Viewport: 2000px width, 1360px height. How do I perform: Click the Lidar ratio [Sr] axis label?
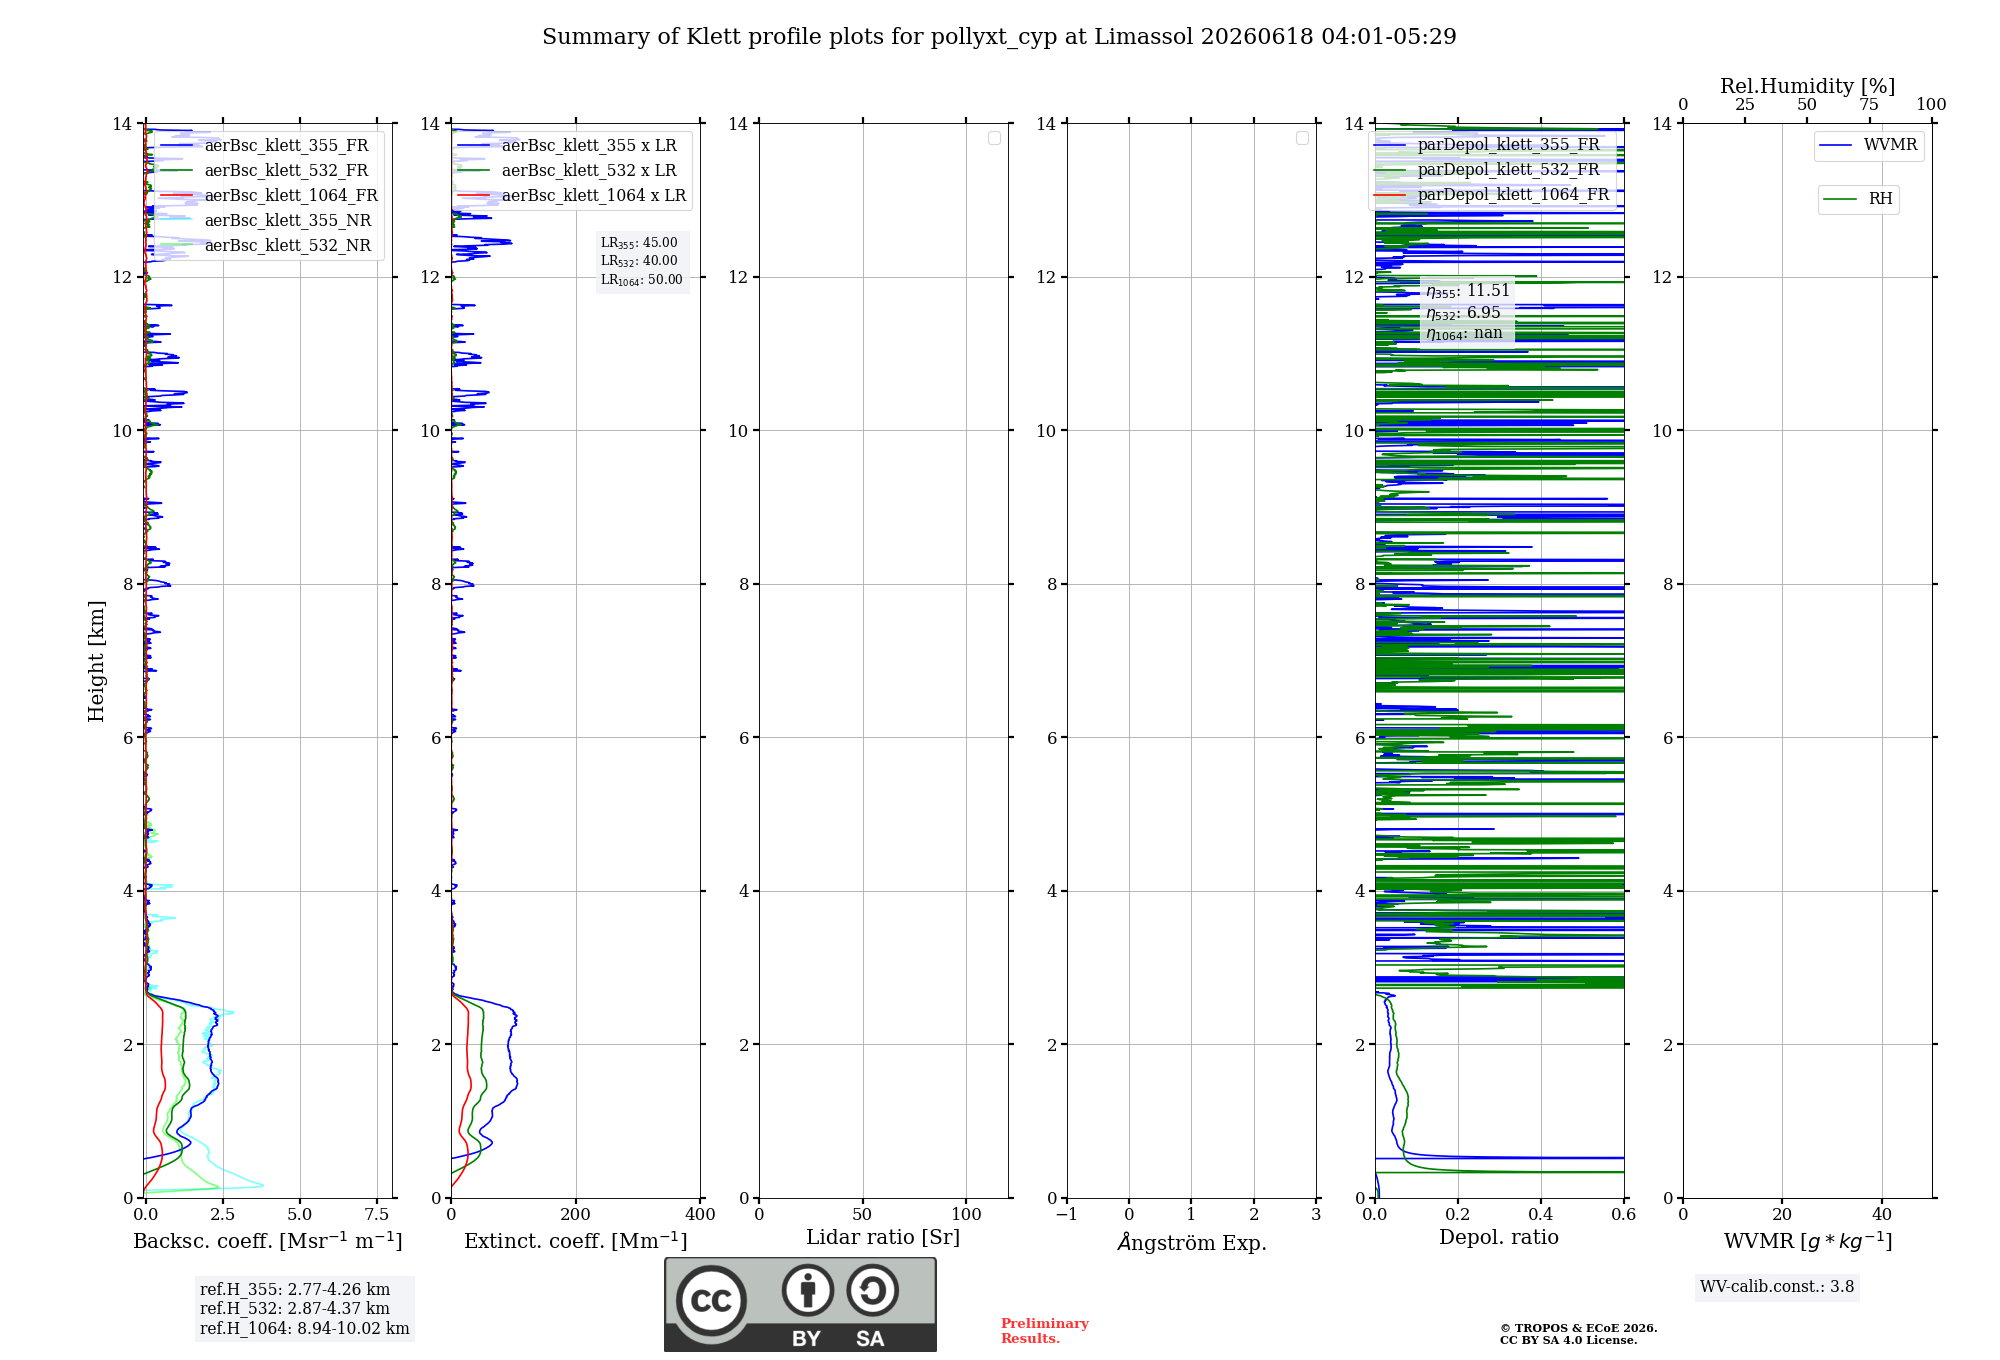tap(883, 1238)
